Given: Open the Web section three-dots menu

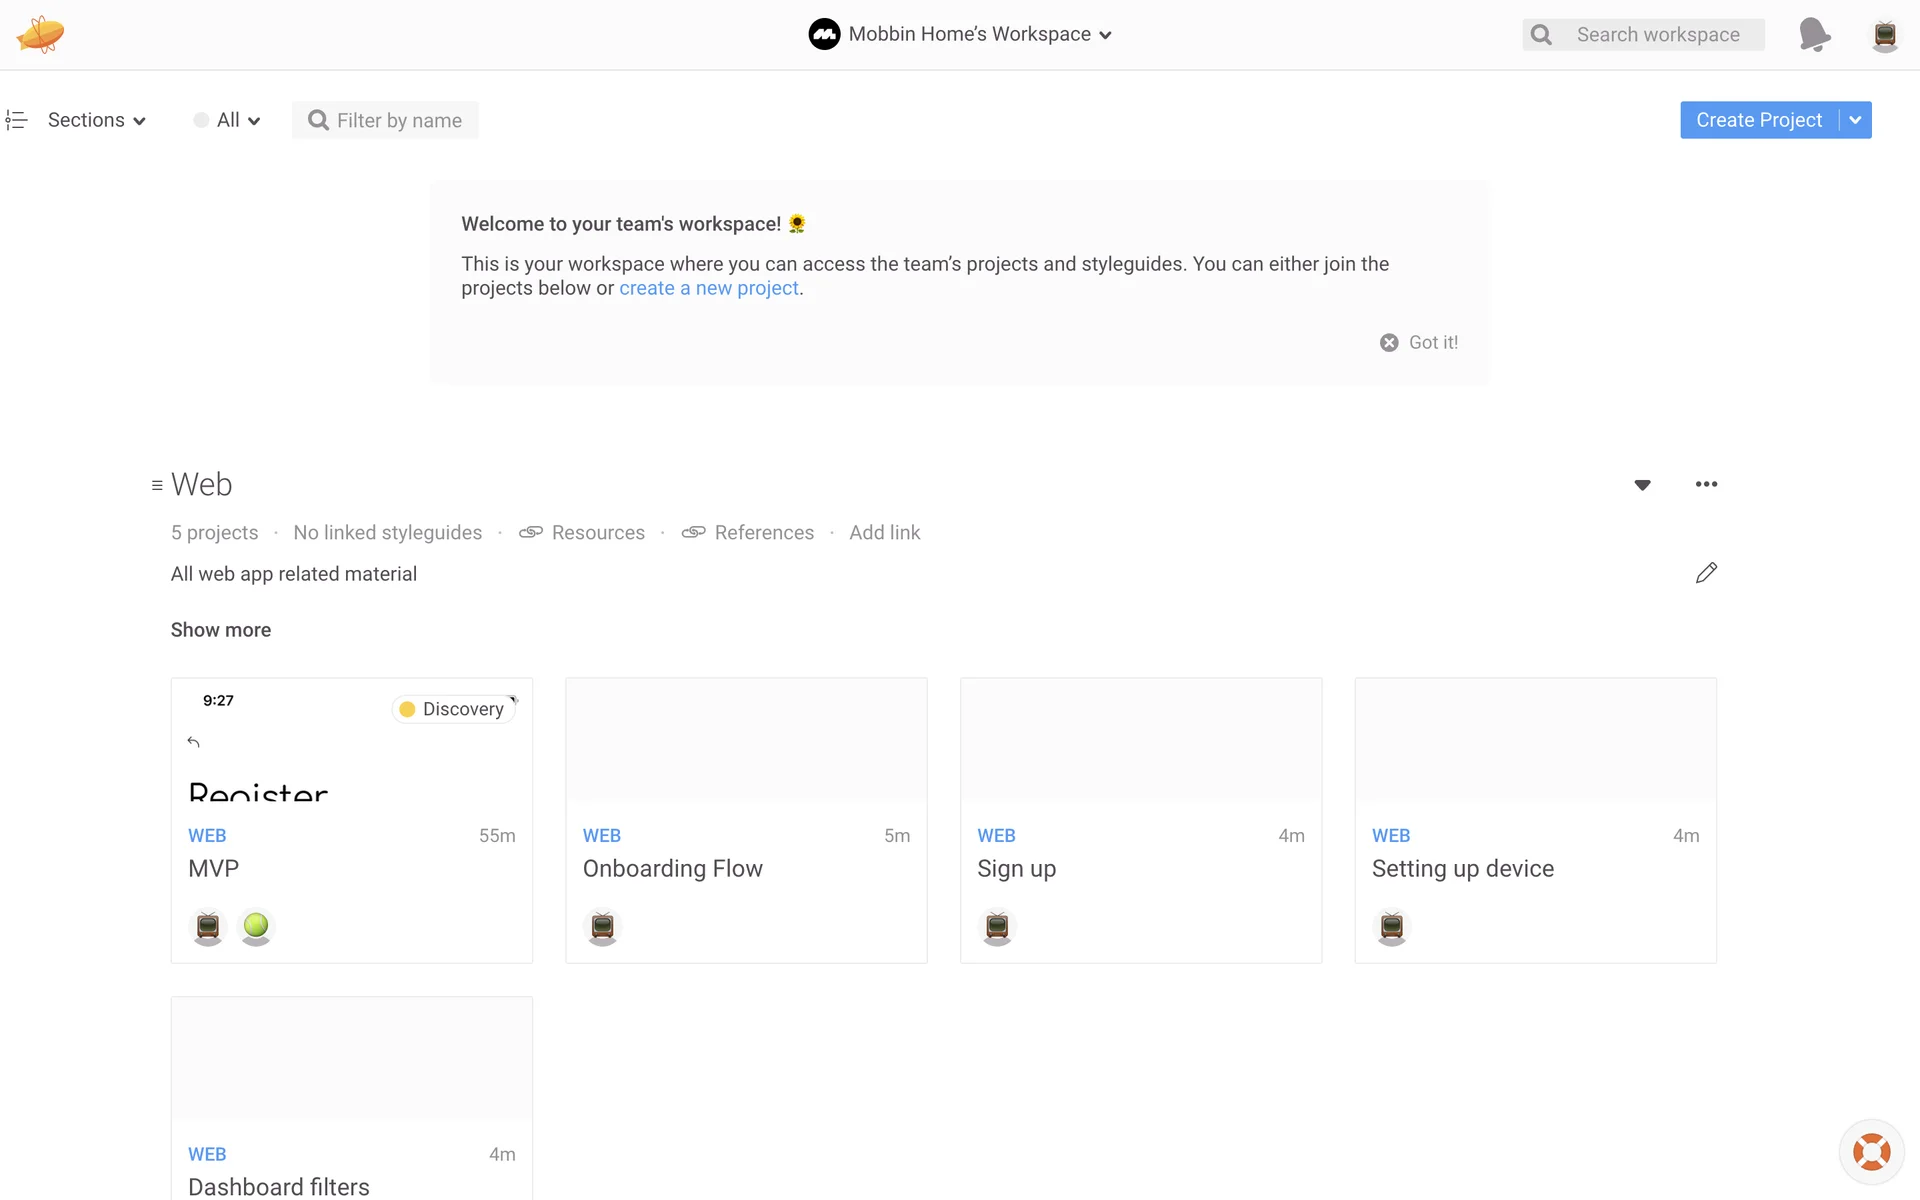Looking at the screenshot, I should tap(1706, 484).
